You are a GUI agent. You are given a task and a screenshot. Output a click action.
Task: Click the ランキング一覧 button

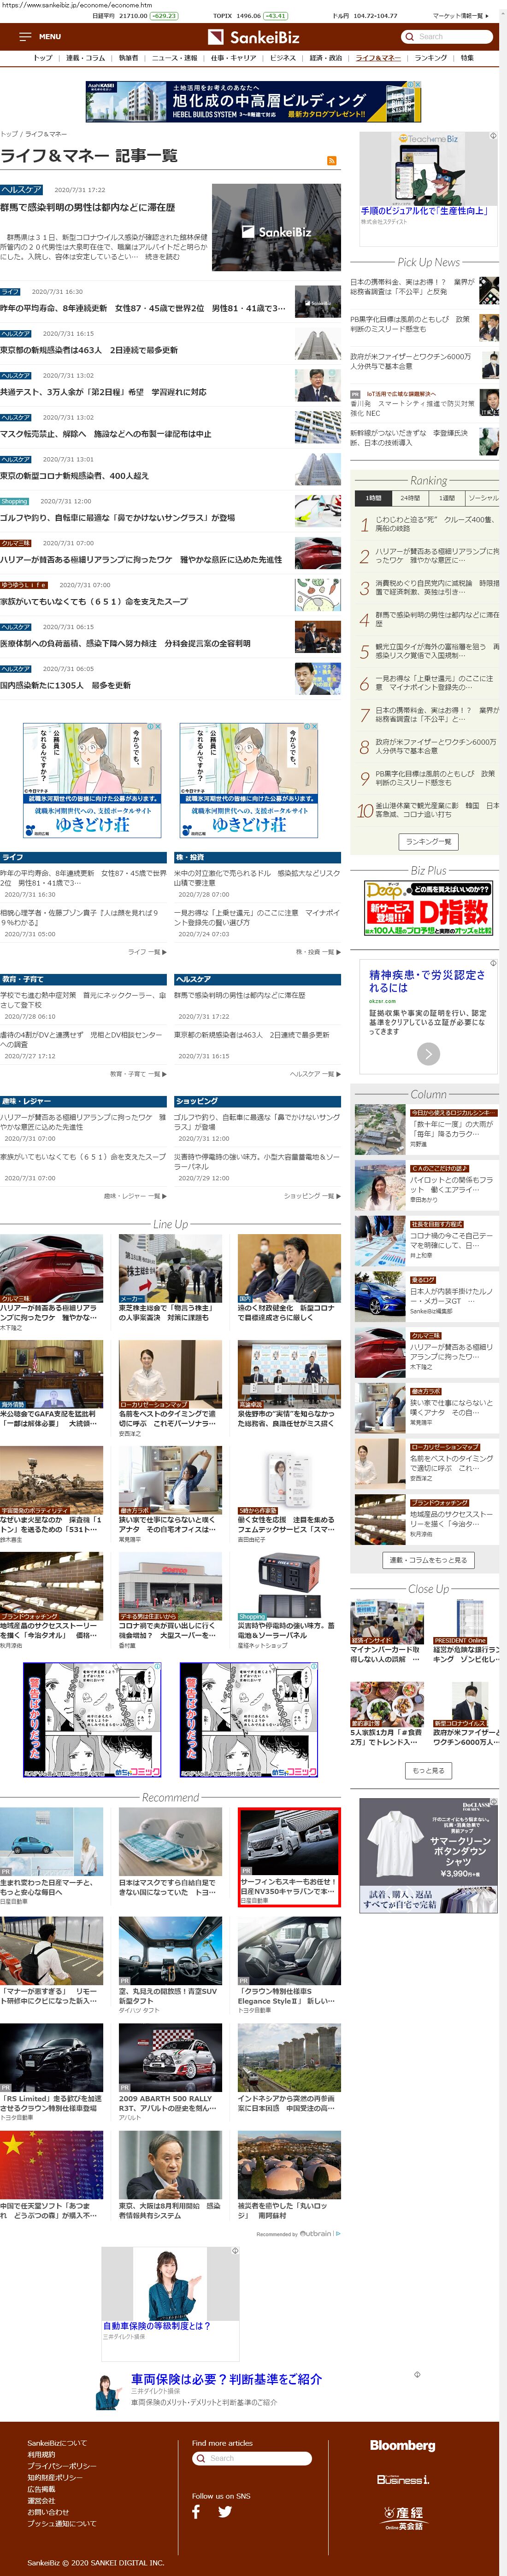pyautogui.click(x=428, y=842)
